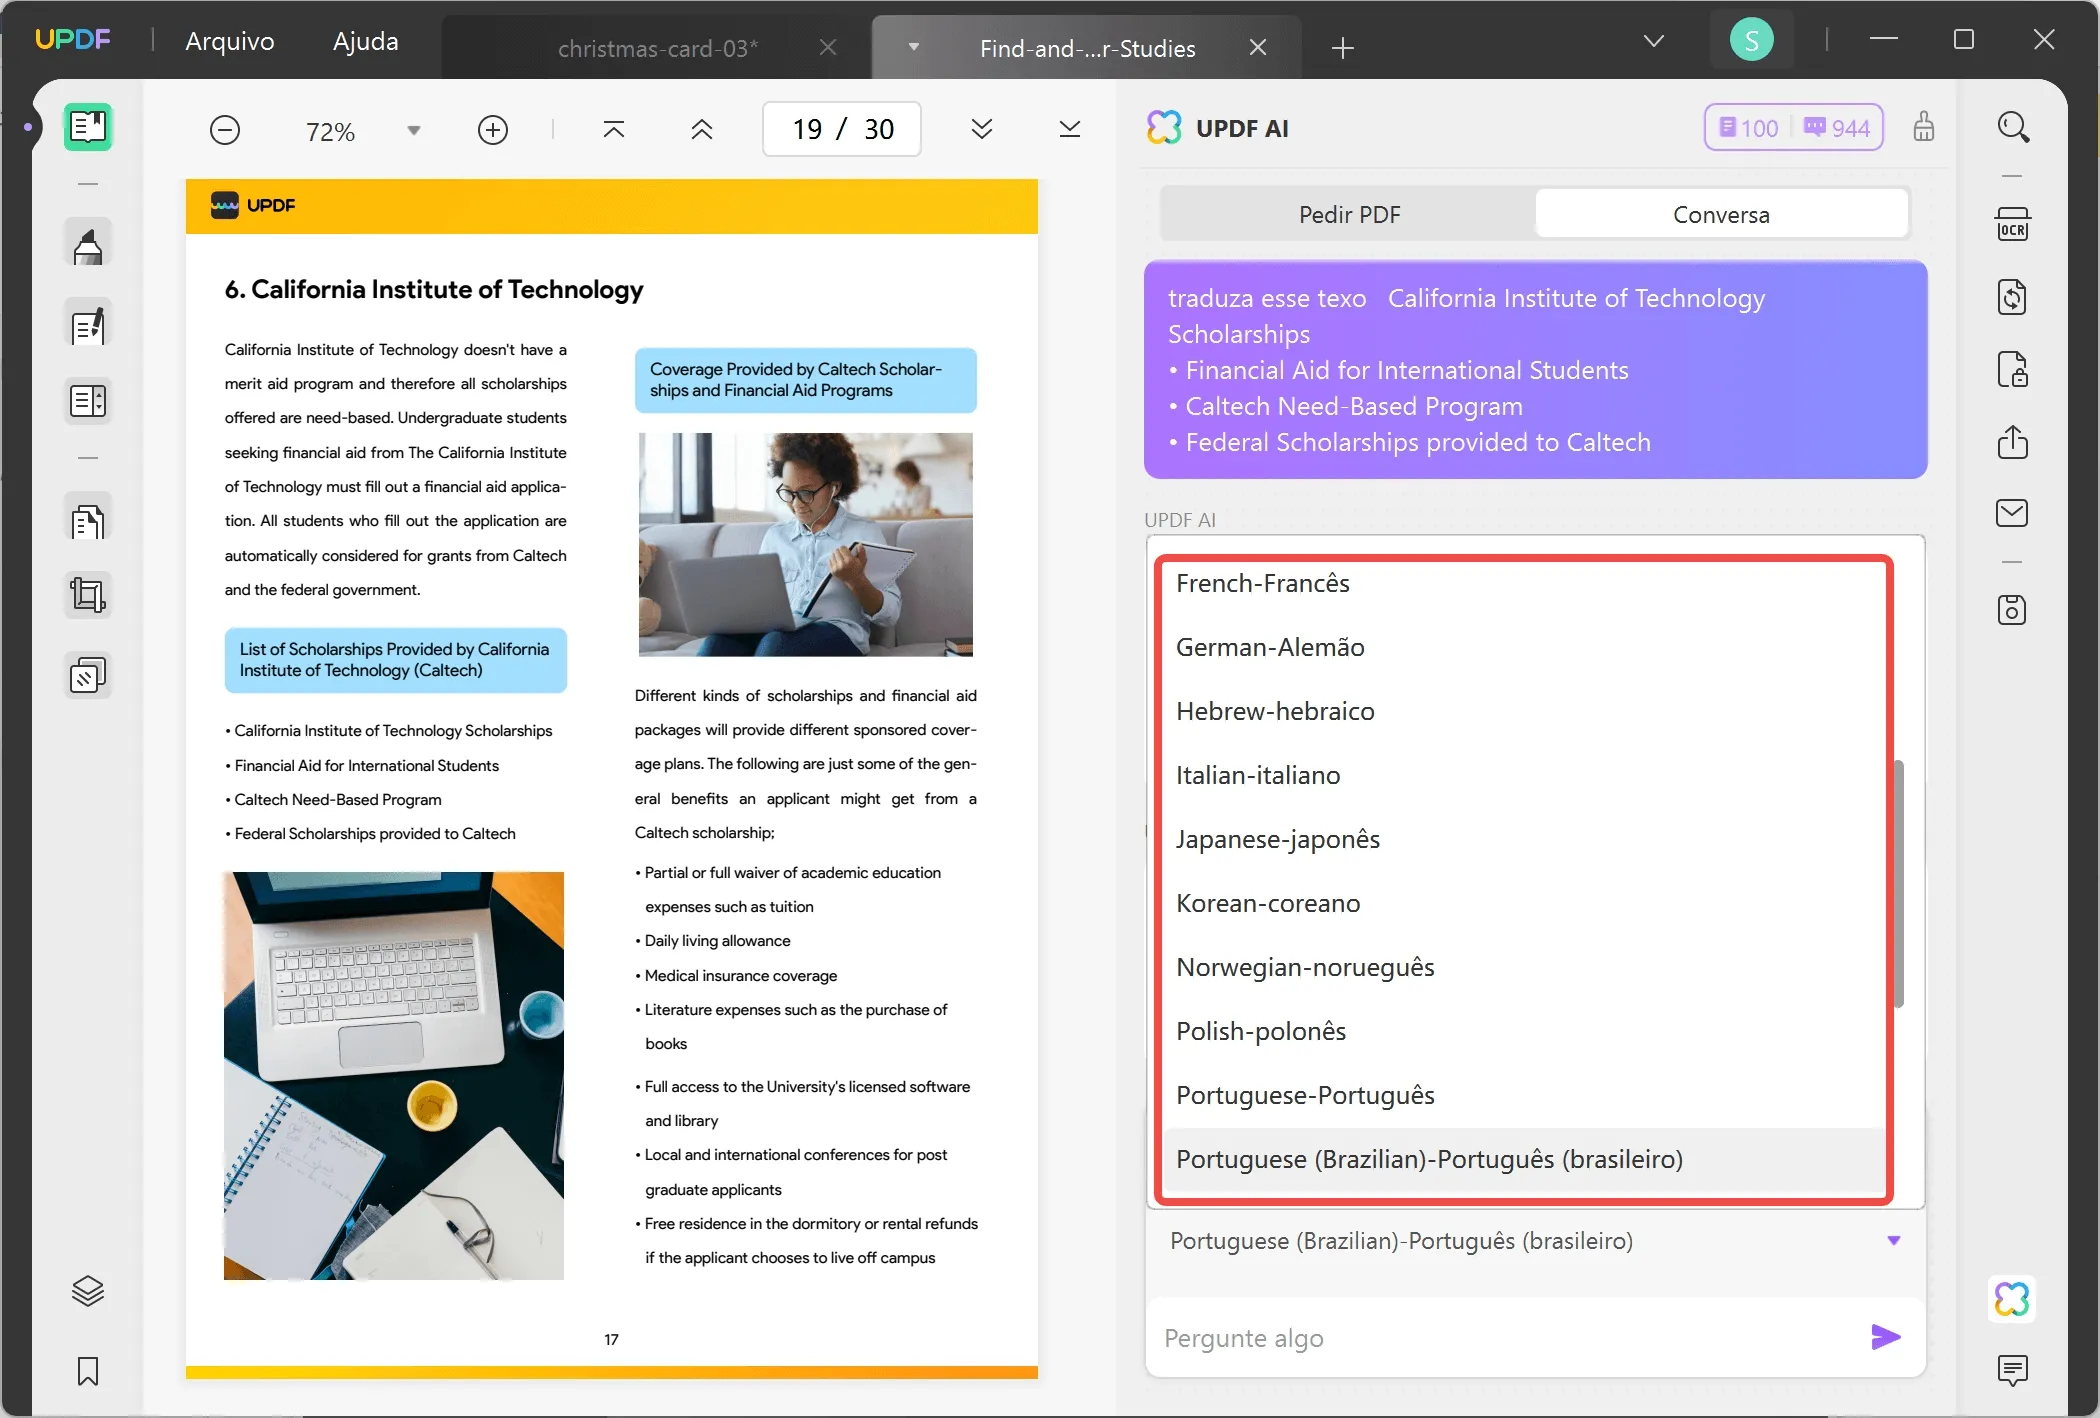2100x1418 pixels.
Task: Switch to the Pedir PDF tab
Action: click(x=1349, y=214)
